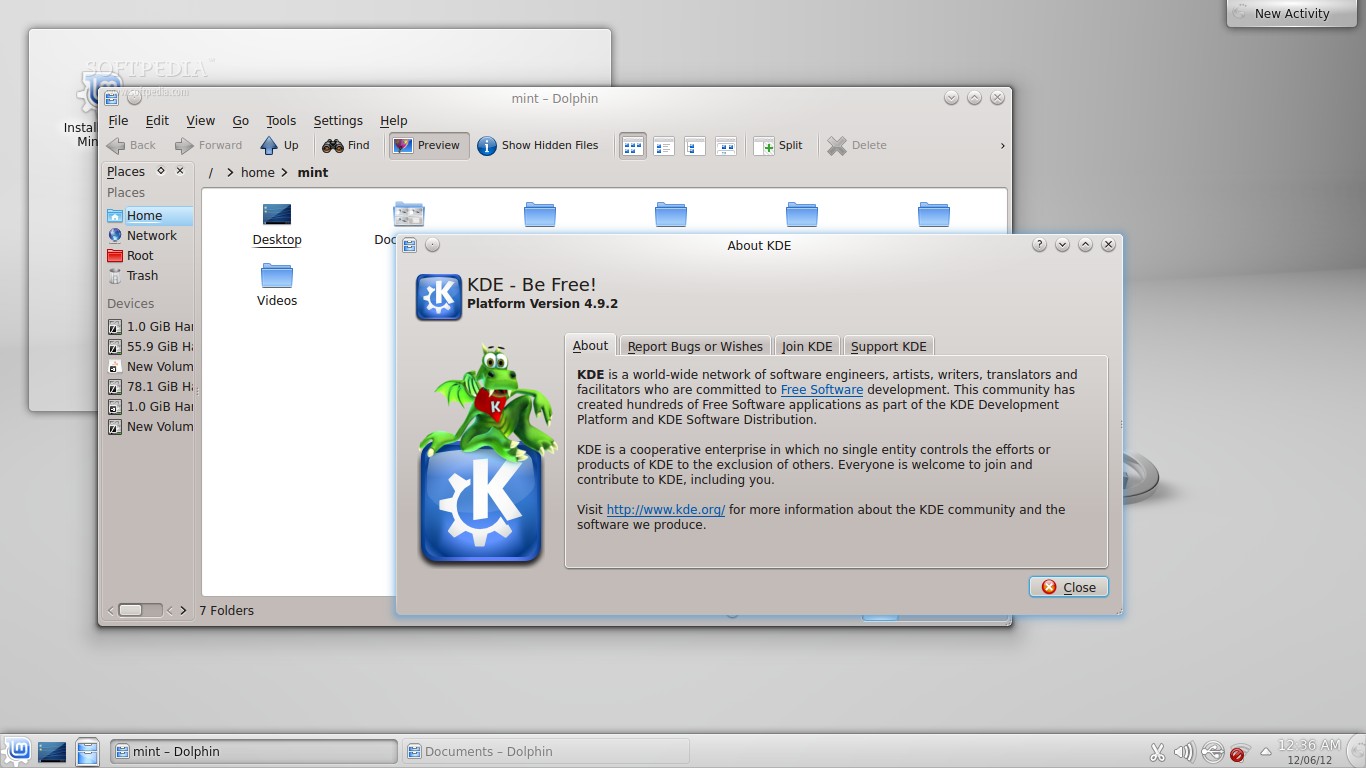Click the Show Desktop icon in taskbar

[52, 751]
